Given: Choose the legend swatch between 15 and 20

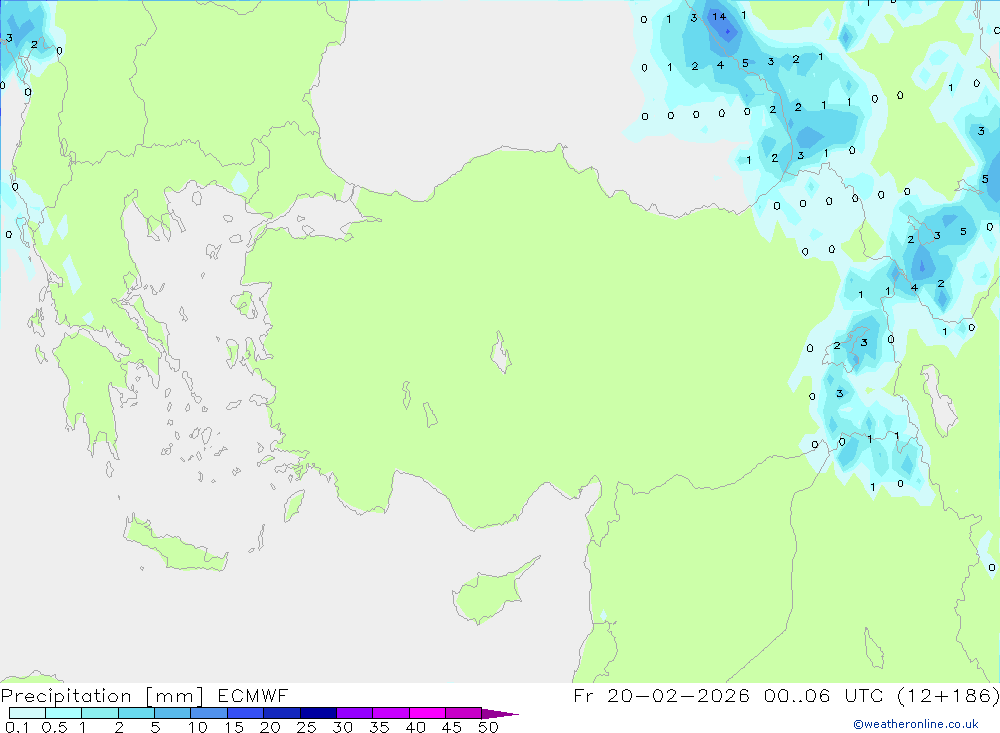Looking at the screenshot, I should pyautogui.click(x=246, y=713).
